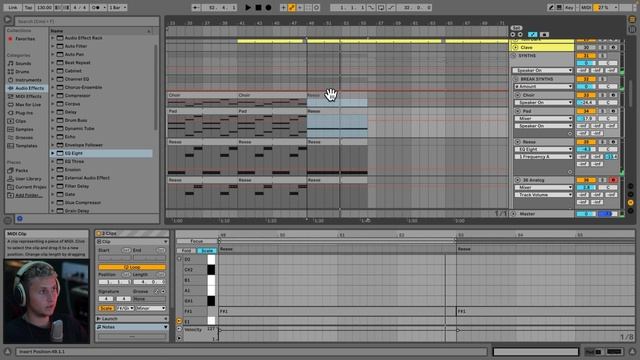Viewport: 640px width, 360px height.
Task: Open 36 Analog Track Volume chooser
Action: pyautogui.click(x=543, y=195)
